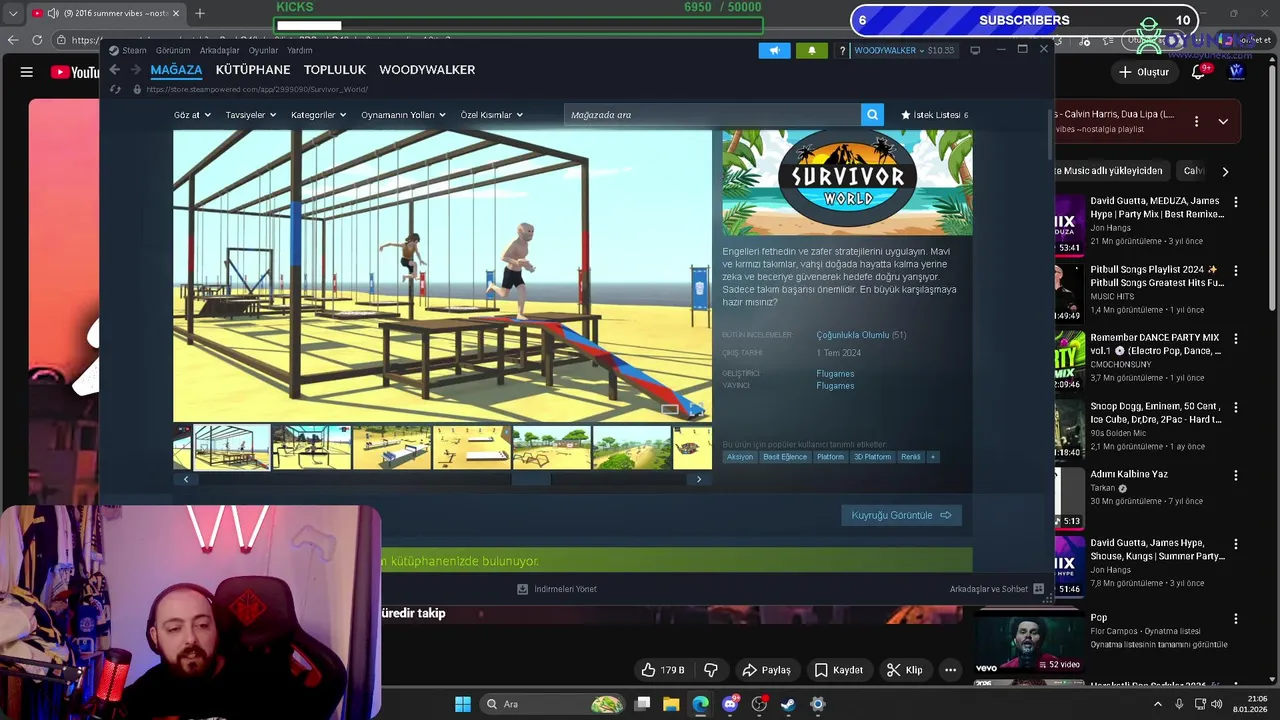Image resolution: width=1280 pixels, height=720 pixels.
Task: Open more actions ellipsis under the YouTube video
Action: click(951, 670)
